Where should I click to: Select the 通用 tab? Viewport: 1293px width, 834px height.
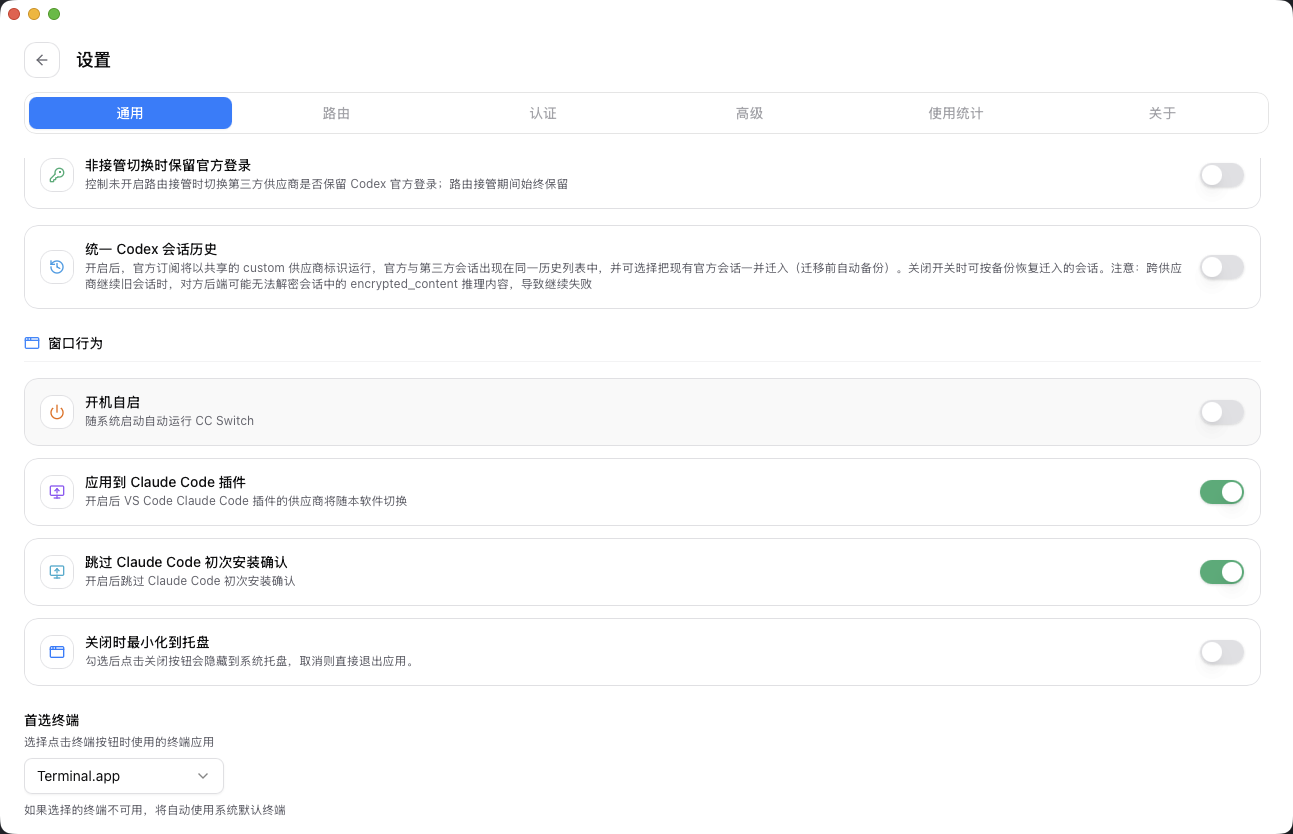tap(130, 113)
